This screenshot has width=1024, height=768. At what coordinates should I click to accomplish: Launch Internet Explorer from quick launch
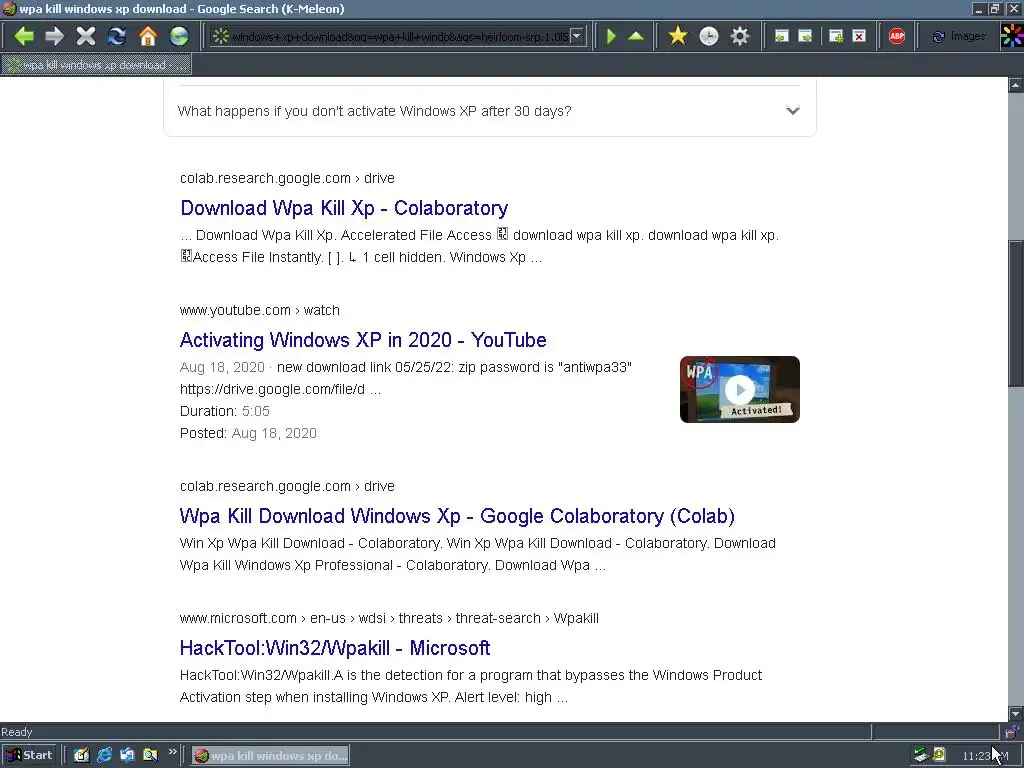(x=104, y=755)
